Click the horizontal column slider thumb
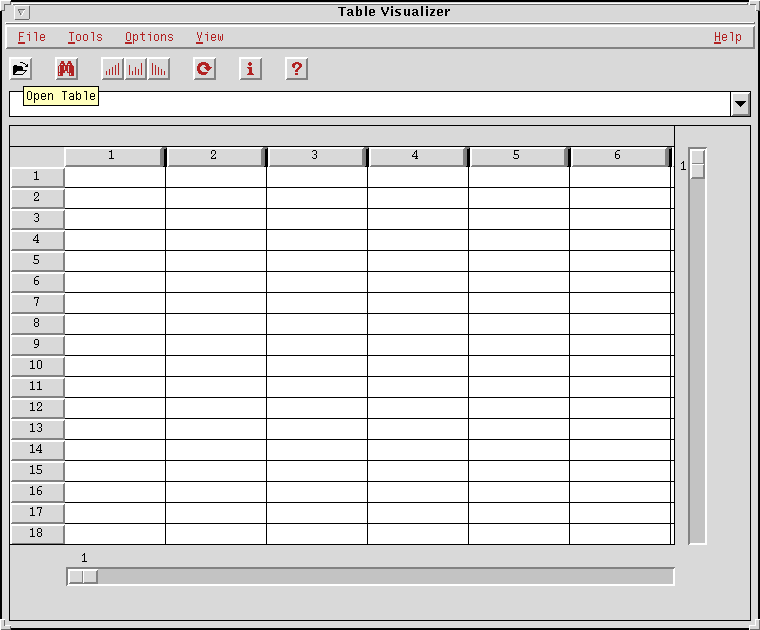Image resolution: width=760 pixels, height=630 pixels. [83, 577]
